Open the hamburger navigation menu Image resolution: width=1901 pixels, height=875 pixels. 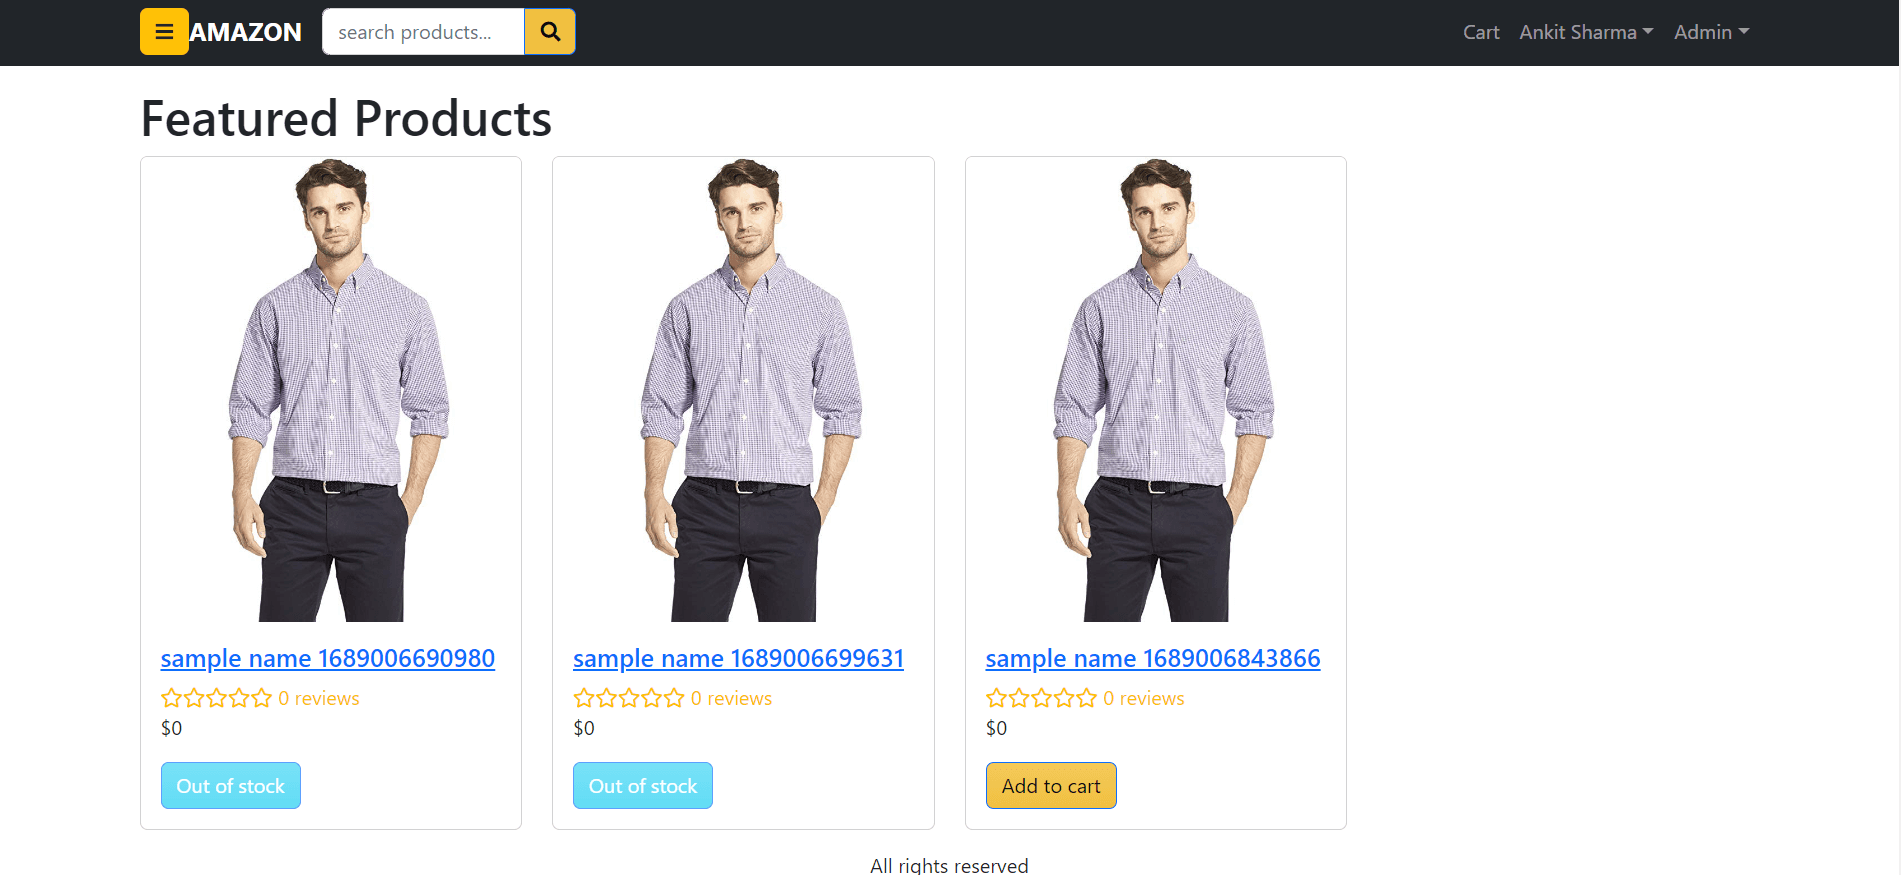pyautogui.click(x=164, y=31)
